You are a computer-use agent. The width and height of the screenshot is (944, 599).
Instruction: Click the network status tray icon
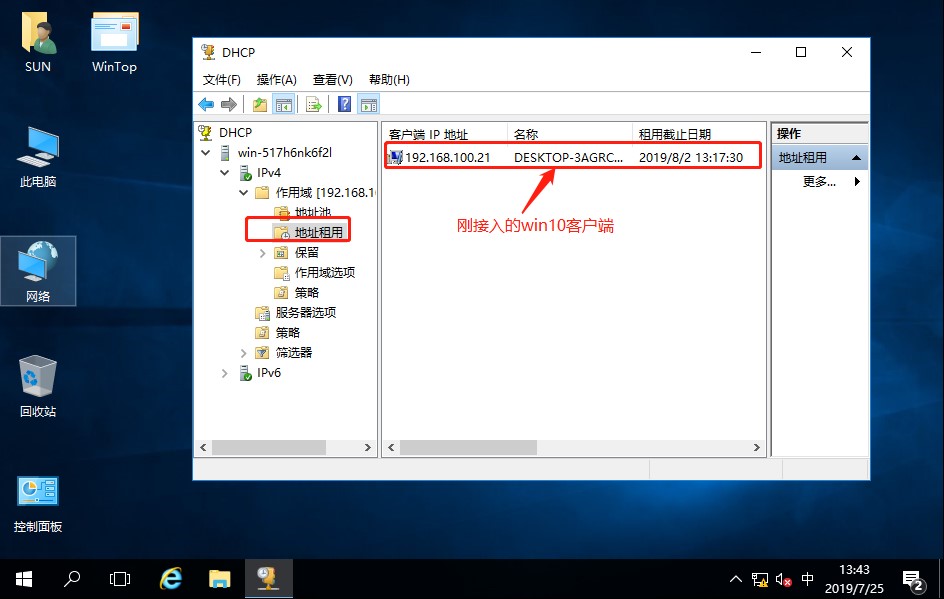tap(760, 579)
